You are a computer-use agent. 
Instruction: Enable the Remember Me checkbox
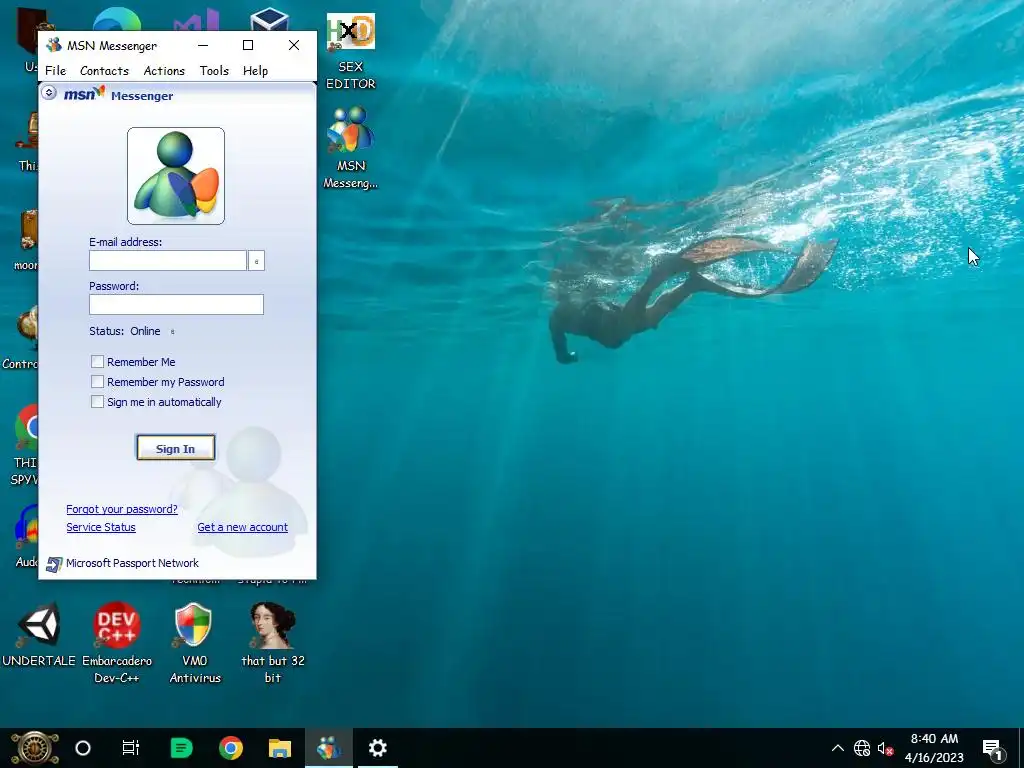pos(97,361)
